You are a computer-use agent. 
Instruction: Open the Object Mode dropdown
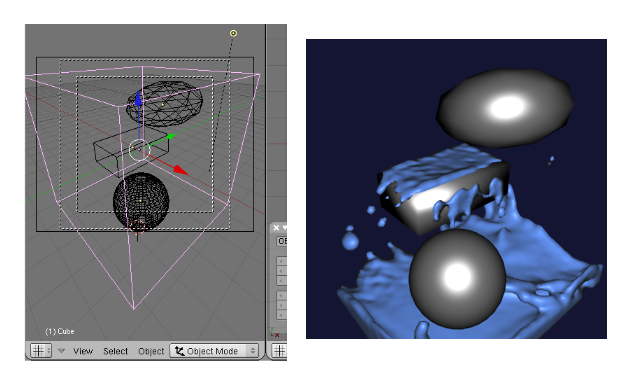click(214, 351)
